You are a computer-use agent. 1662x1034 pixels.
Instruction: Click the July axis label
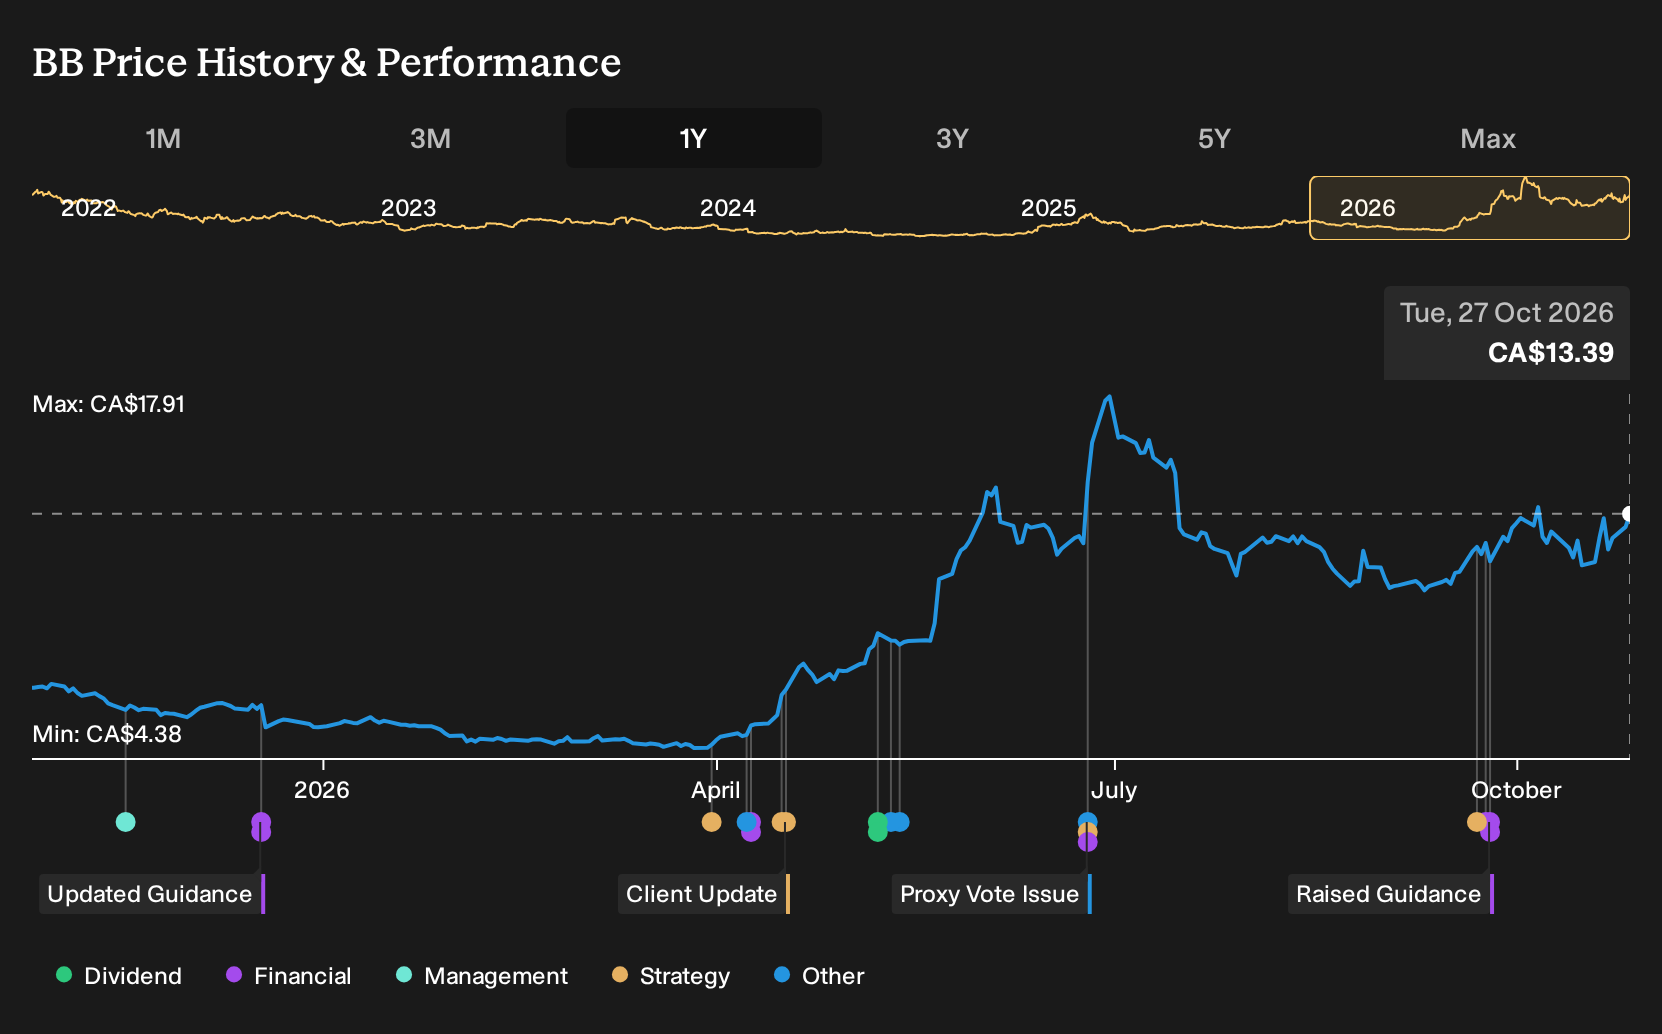tap(1114, 790)
